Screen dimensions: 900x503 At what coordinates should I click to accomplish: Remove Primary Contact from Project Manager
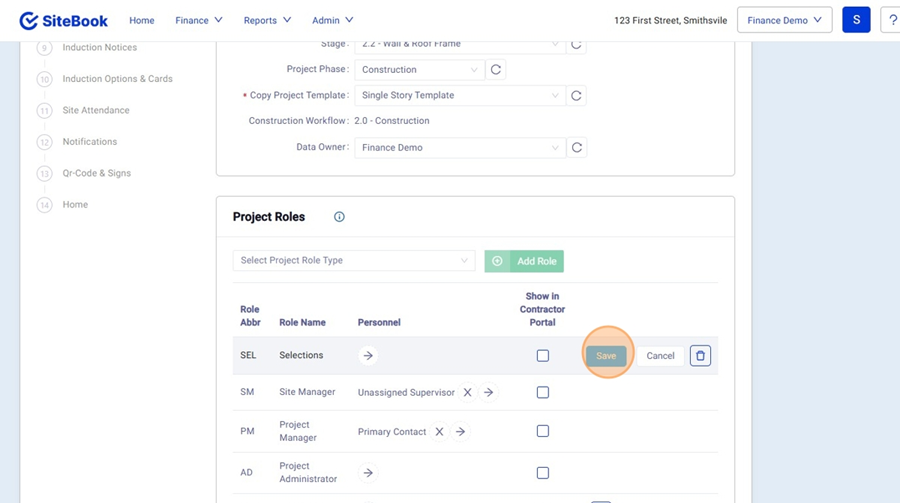point(439,432)
